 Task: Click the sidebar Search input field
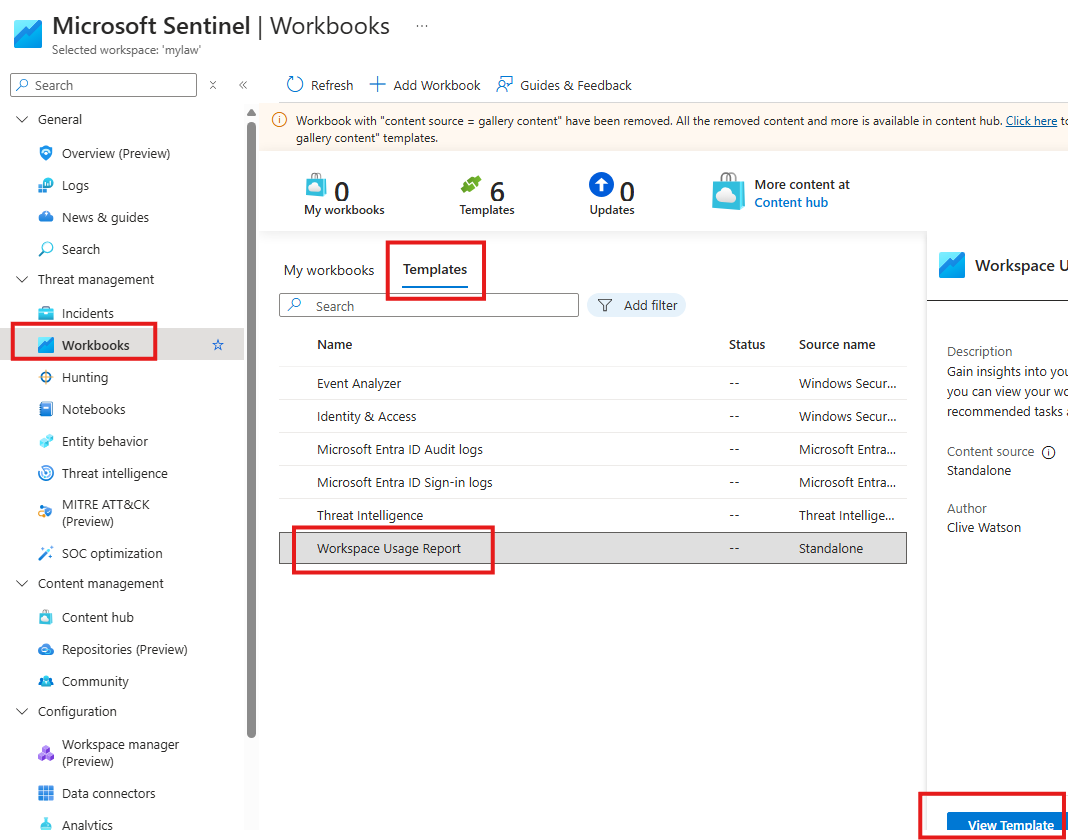click(104, 85)
